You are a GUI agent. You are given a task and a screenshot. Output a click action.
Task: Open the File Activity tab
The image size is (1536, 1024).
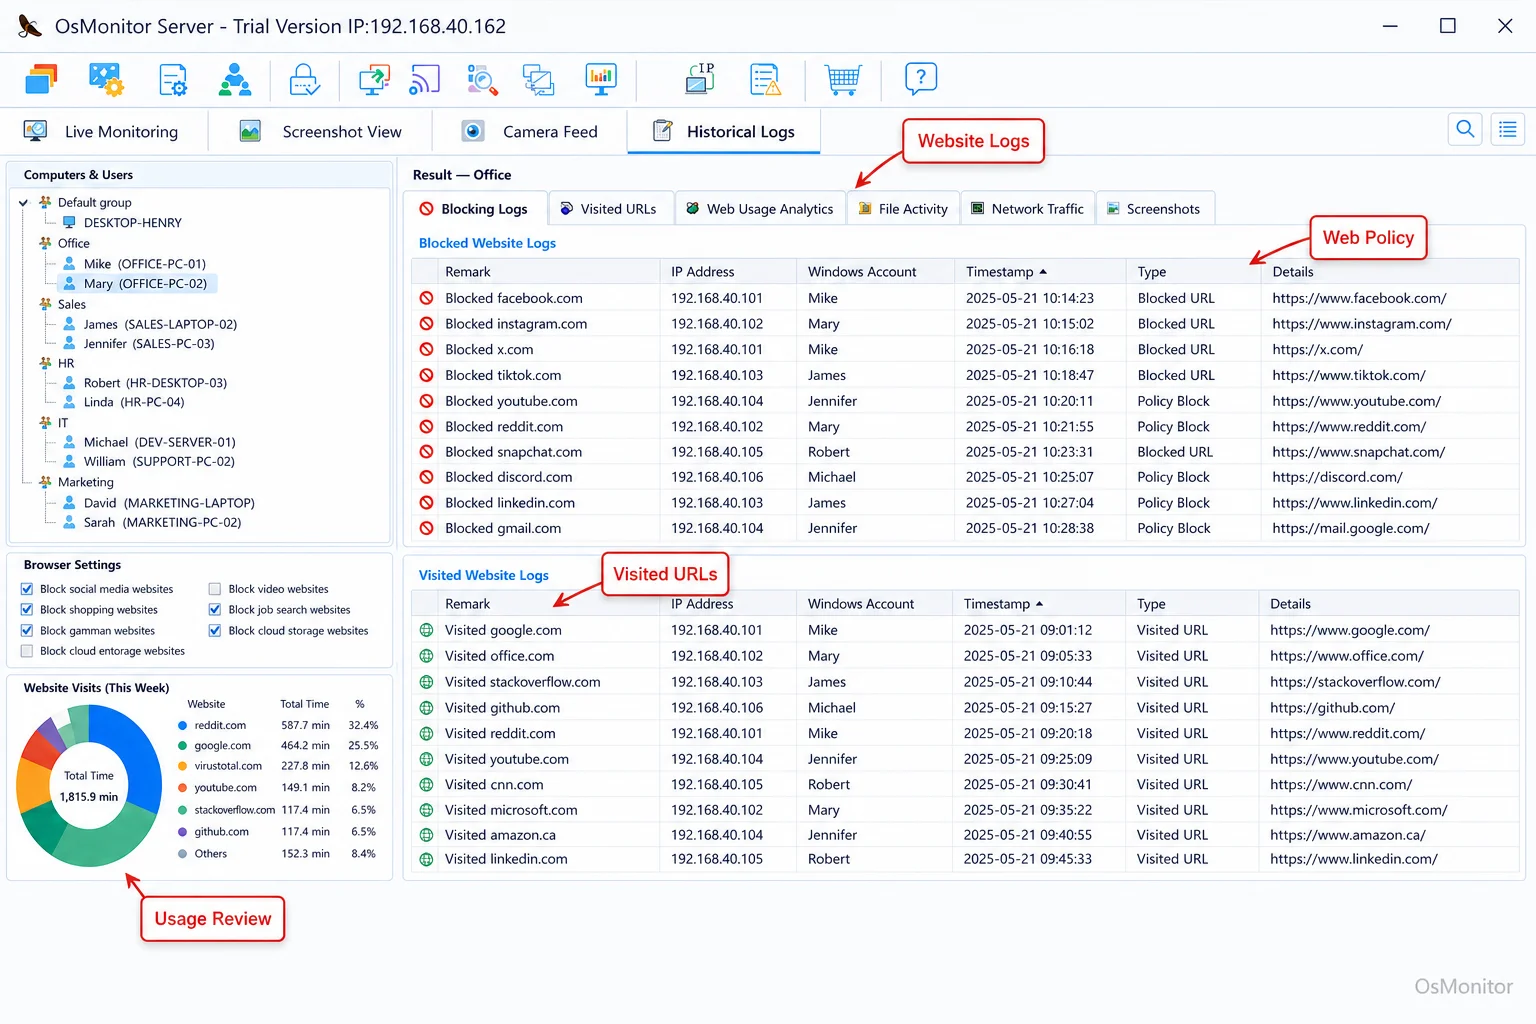click(903, 208)
